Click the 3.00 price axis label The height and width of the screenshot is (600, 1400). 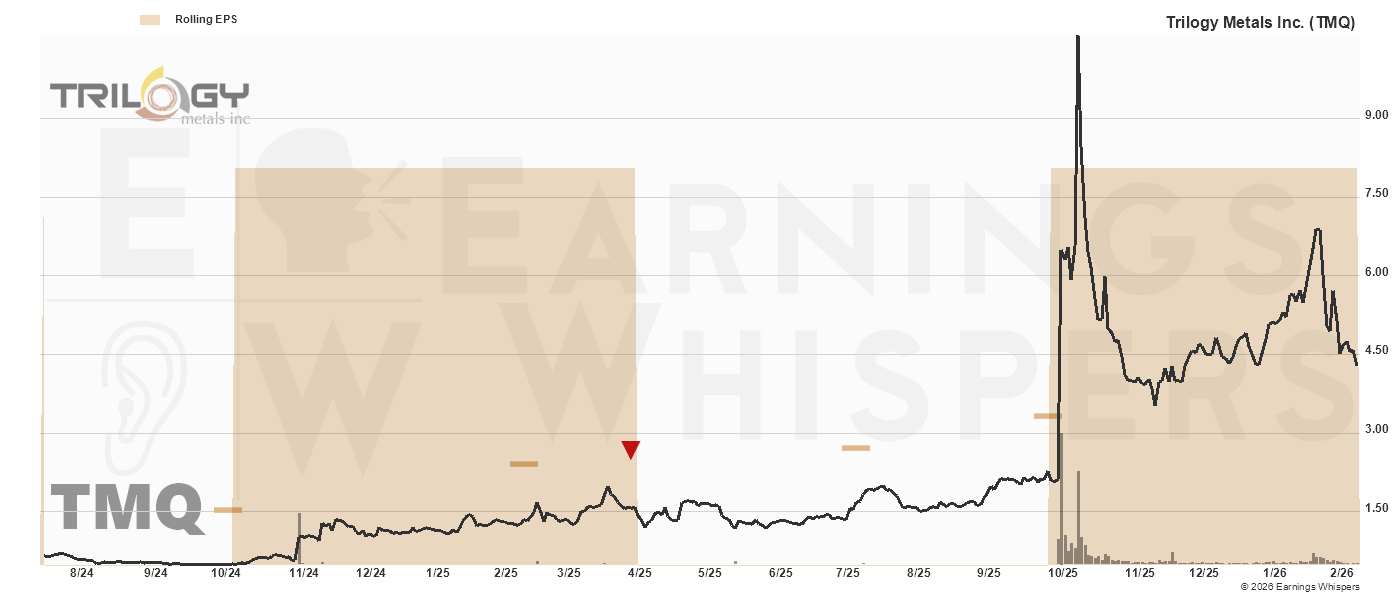coord(1377,429)
